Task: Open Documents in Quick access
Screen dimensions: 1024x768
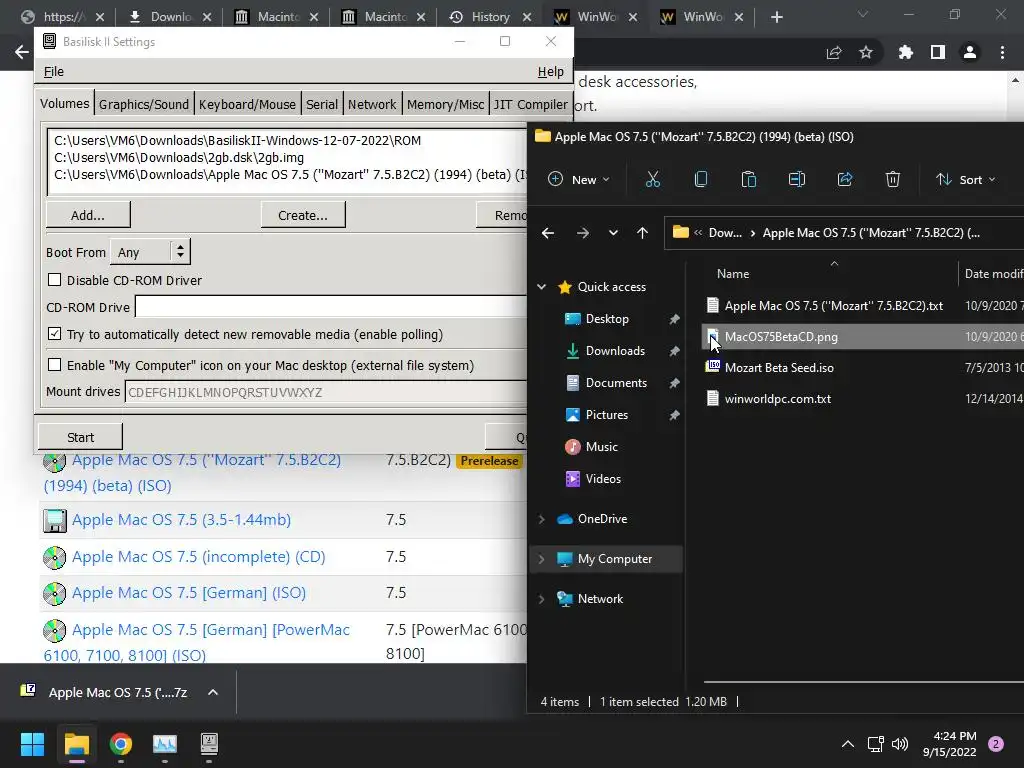Action: click(x=616, y=383)
